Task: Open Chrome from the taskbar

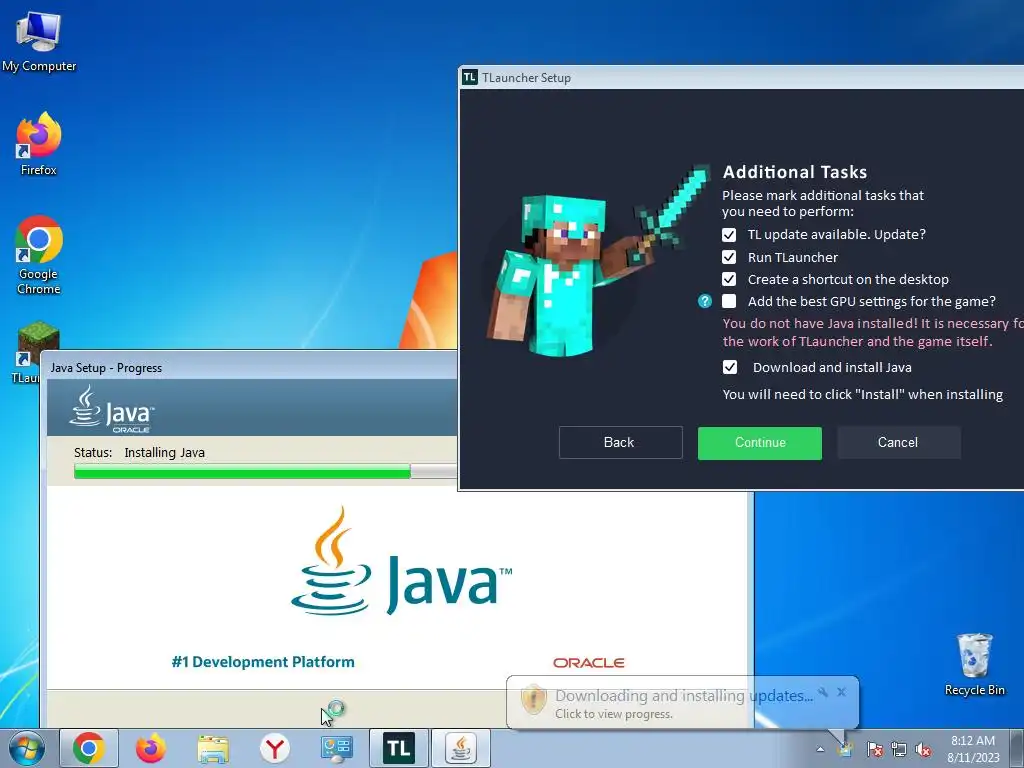Action: pyautogui.click(x=89, y=748)
